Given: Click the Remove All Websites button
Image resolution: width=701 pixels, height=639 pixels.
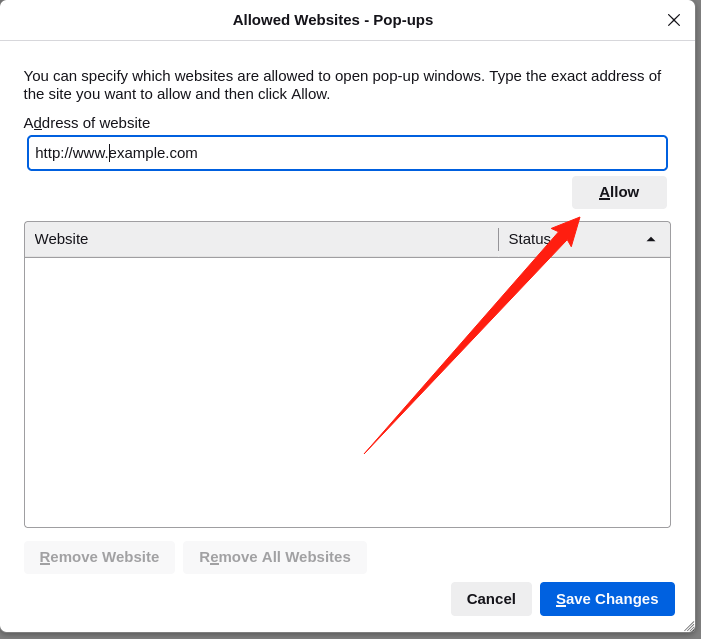Looking at the screenshot, I should [x=274, y=557].
